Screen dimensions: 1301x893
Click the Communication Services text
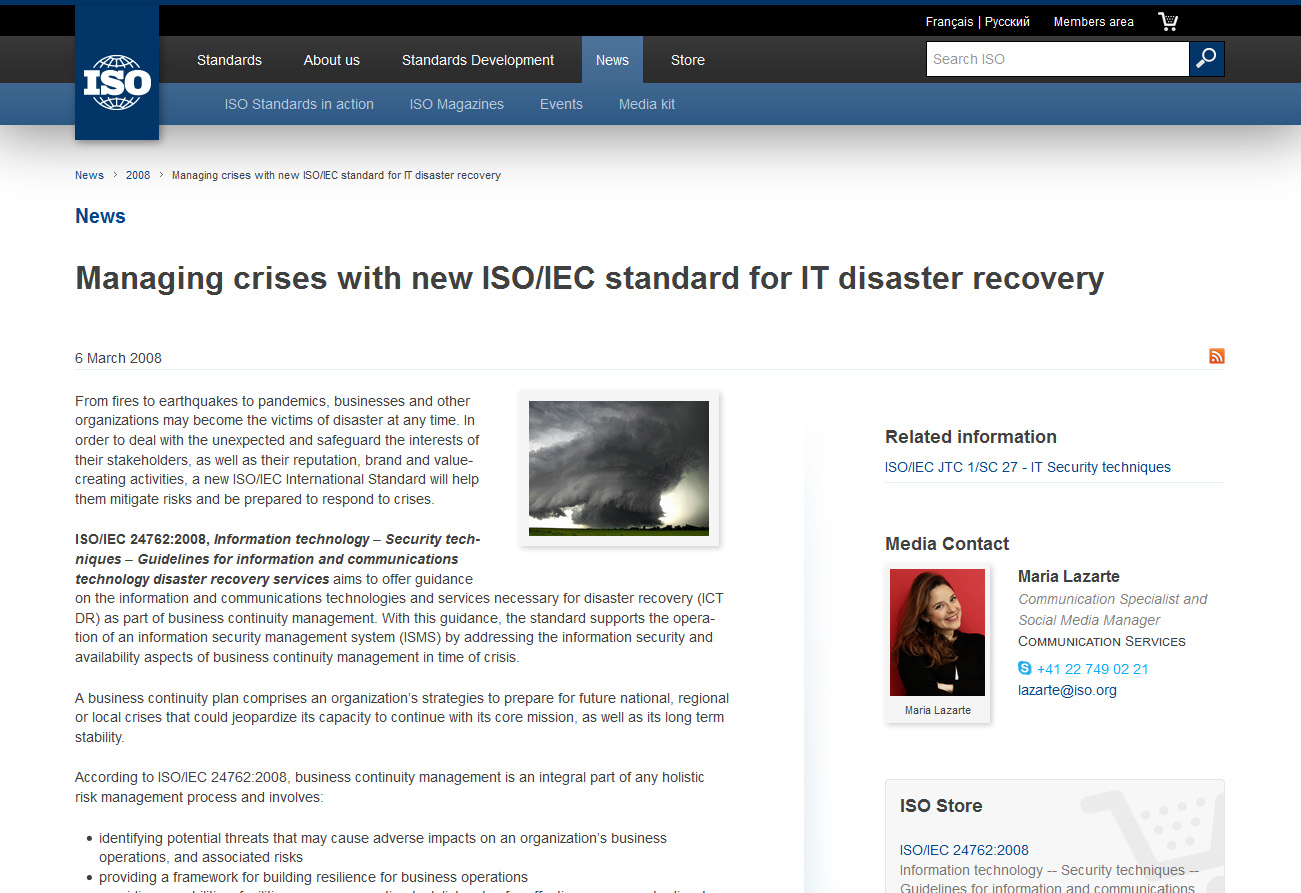(x=1102, y=641)
